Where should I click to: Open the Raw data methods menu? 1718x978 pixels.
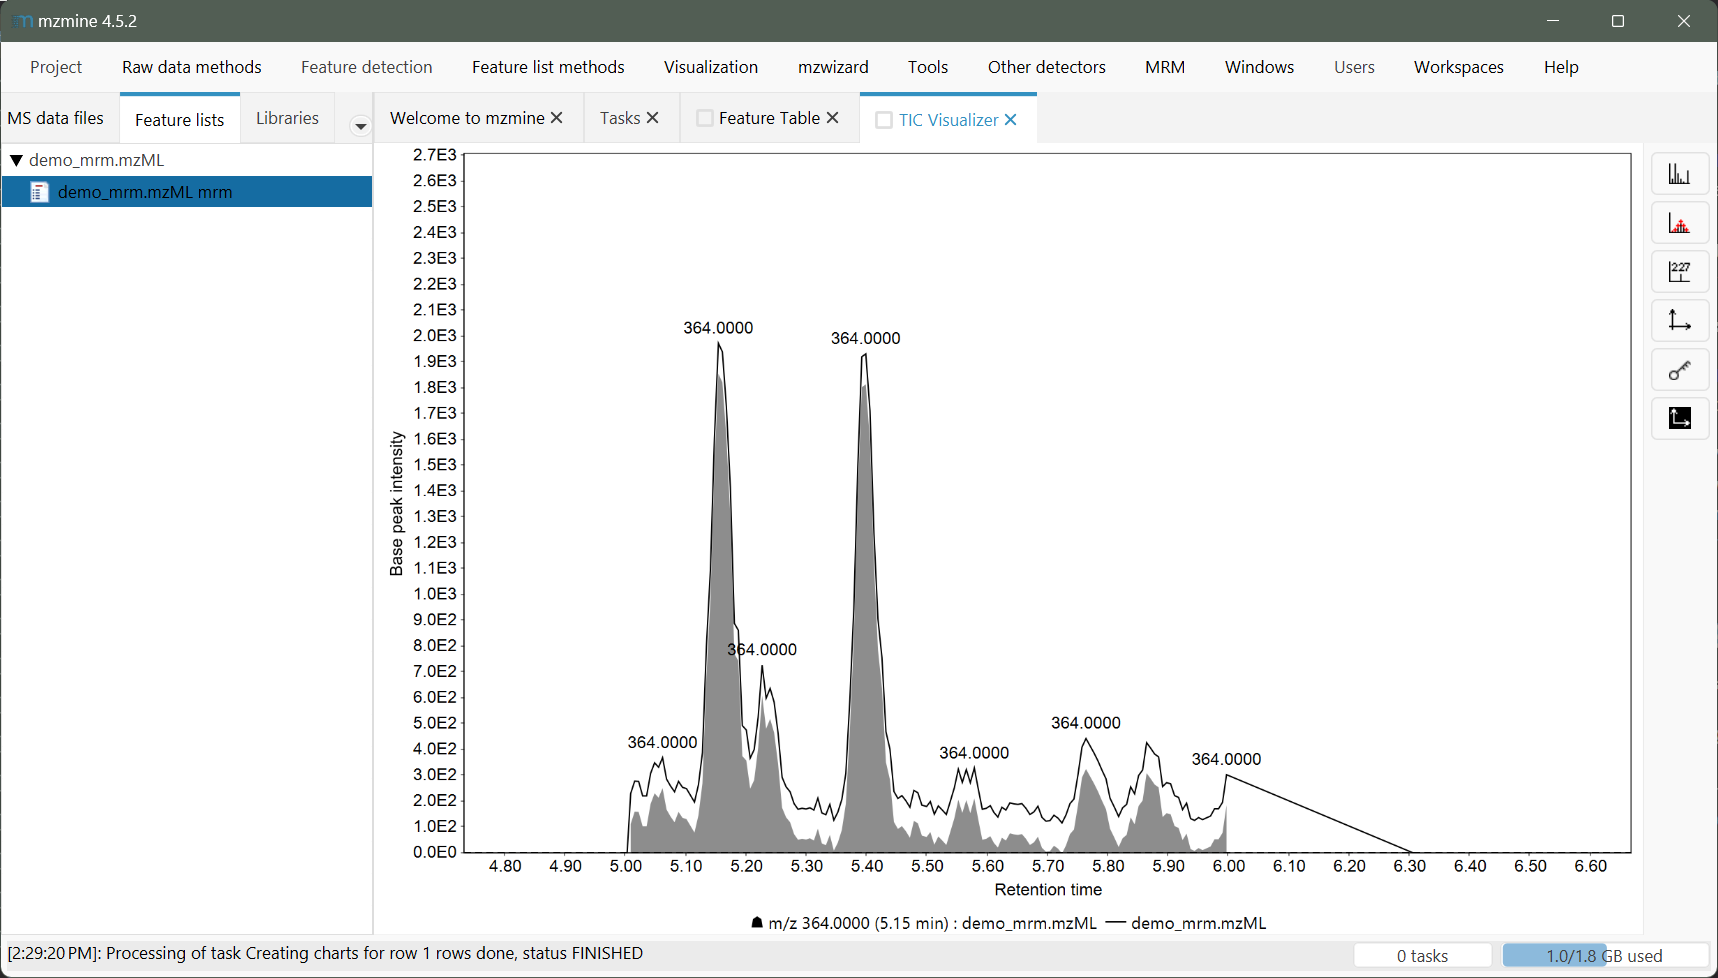point(192,67)
